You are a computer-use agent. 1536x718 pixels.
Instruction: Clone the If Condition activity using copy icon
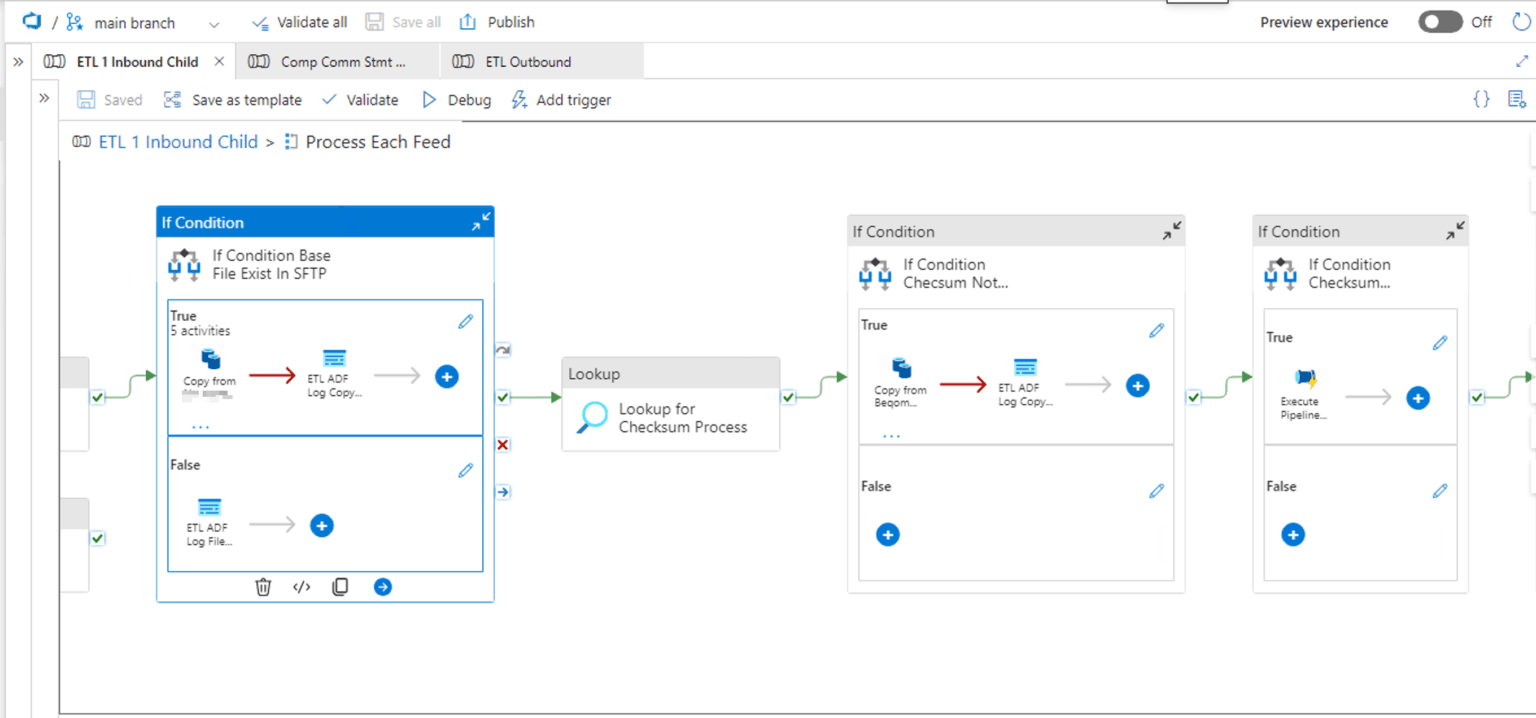340,587
